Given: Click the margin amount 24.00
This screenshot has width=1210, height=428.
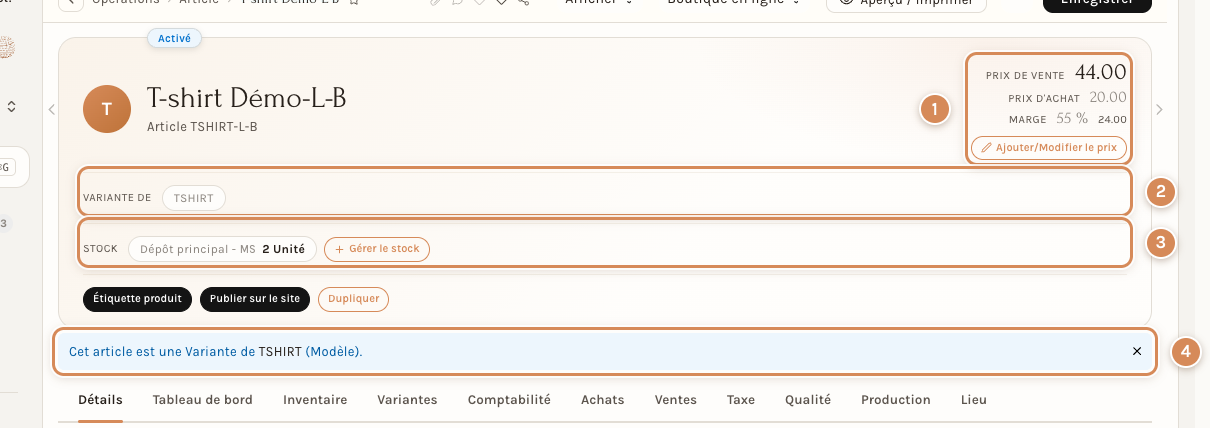Looking at the screenshot, I should (x=1112, y=119).
